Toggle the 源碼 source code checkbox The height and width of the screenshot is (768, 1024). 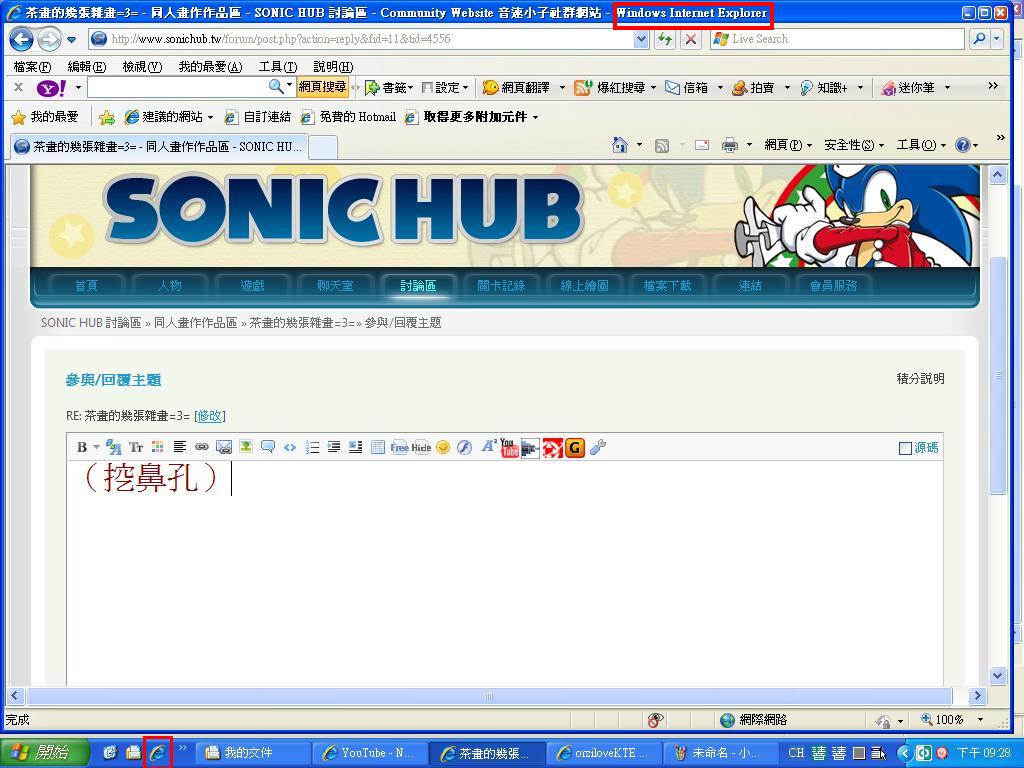tap(905, 448)
